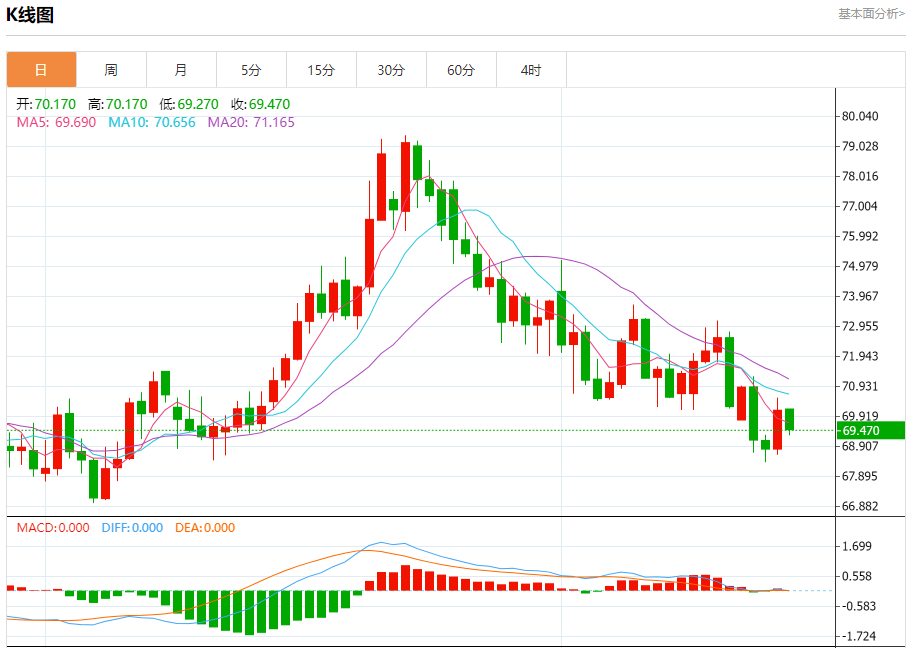The height and width of the screenshot is (648, 910).
Task: Click the 1.699 MACD axis label
Action: [x=857, y=546]
